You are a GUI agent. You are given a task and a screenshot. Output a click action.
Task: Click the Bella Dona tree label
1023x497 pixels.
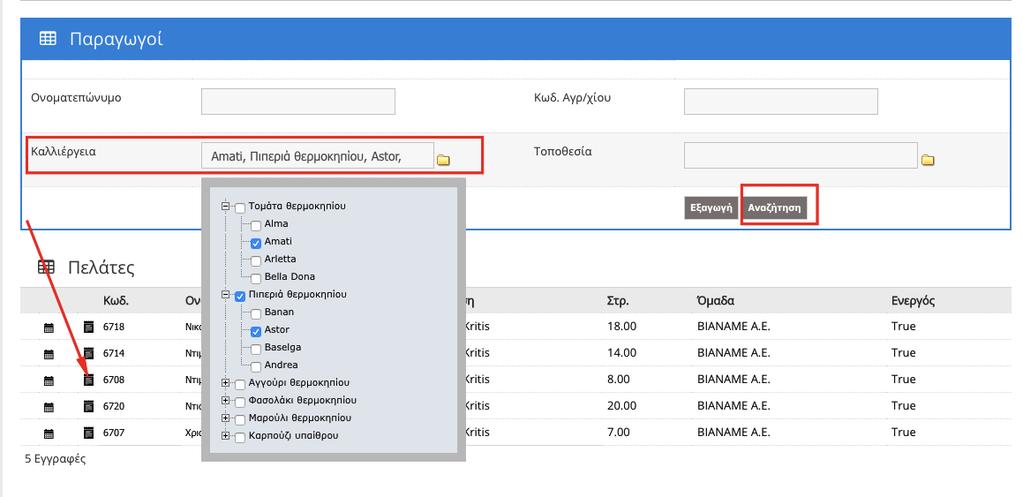pos(290,277)
